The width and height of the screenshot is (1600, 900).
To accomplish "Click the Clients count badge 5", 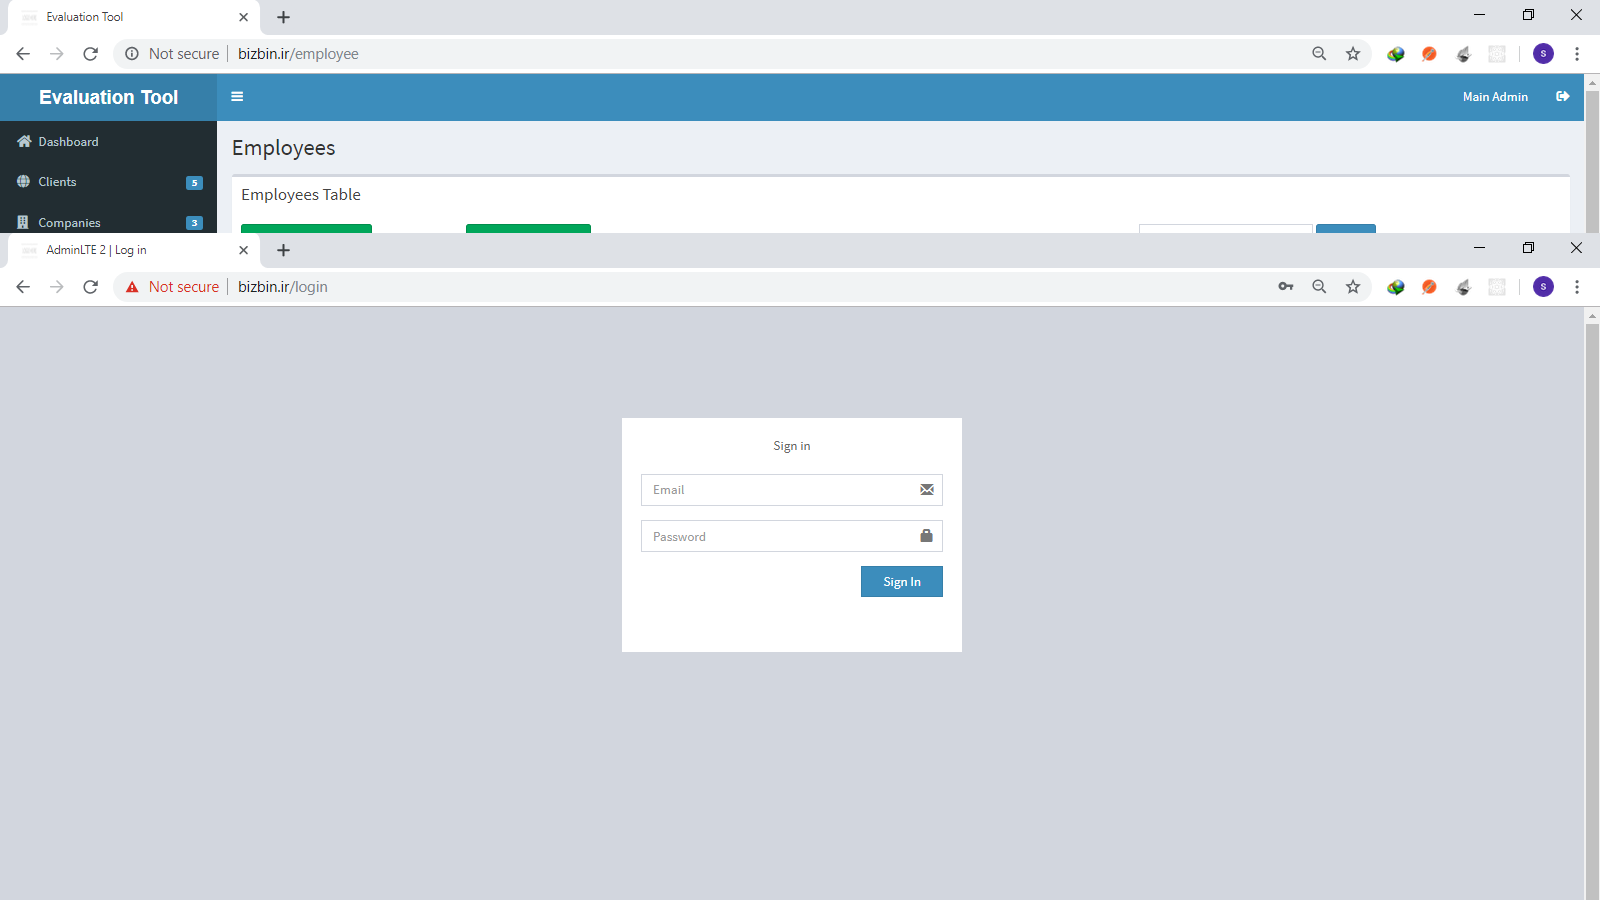I will click(x=194, y=183).
